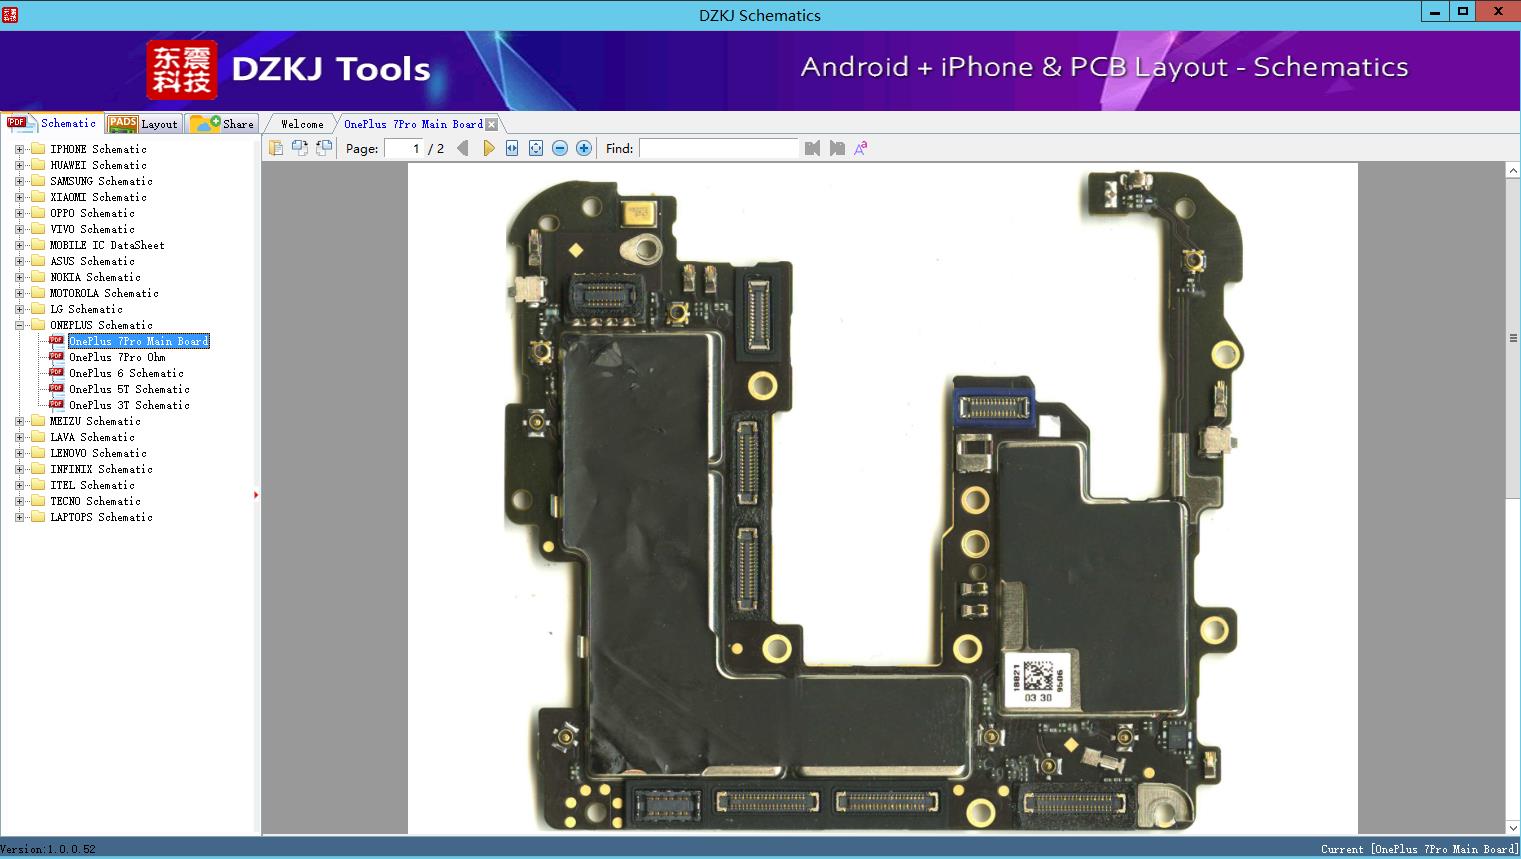Zoom out with the minus icon
This screenshot has height=859, width=1521.
[560, 148]
